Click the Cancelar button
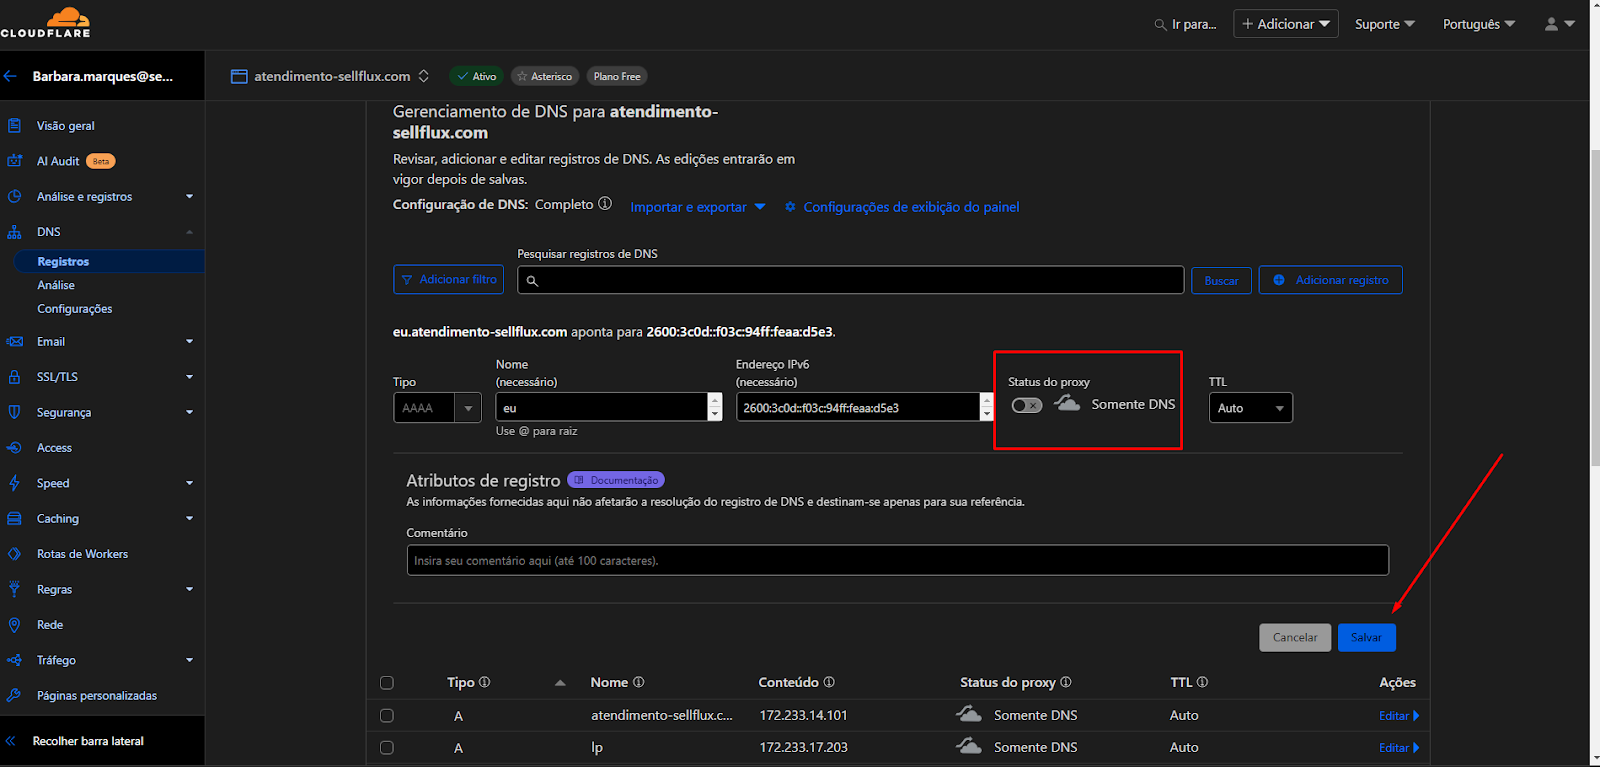 1295,637
